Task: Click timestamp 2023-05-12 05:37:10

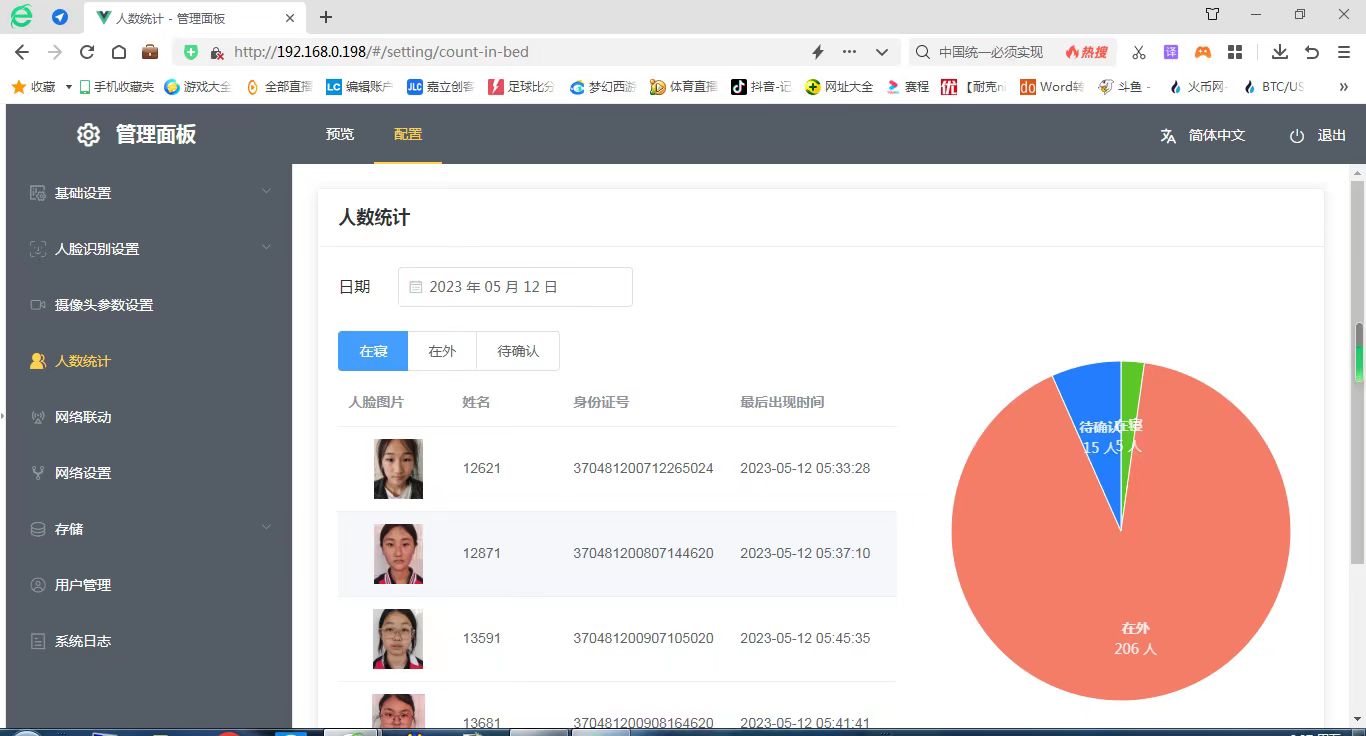Action: (805, 553)
